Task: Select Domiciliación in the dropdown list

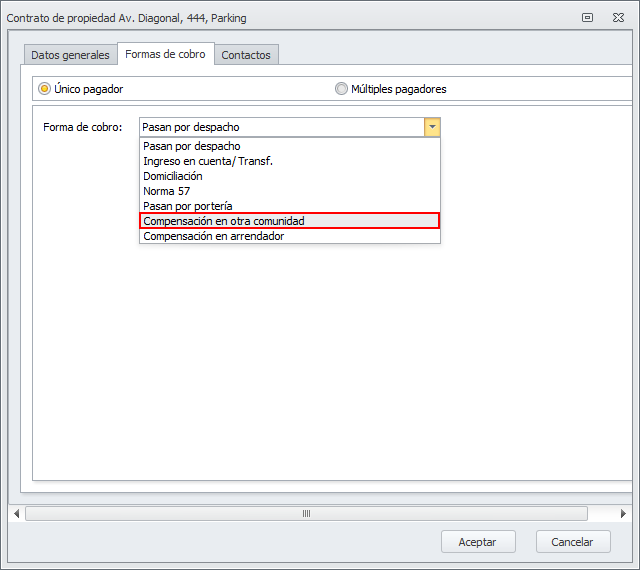Action: (x=290, y=176)
